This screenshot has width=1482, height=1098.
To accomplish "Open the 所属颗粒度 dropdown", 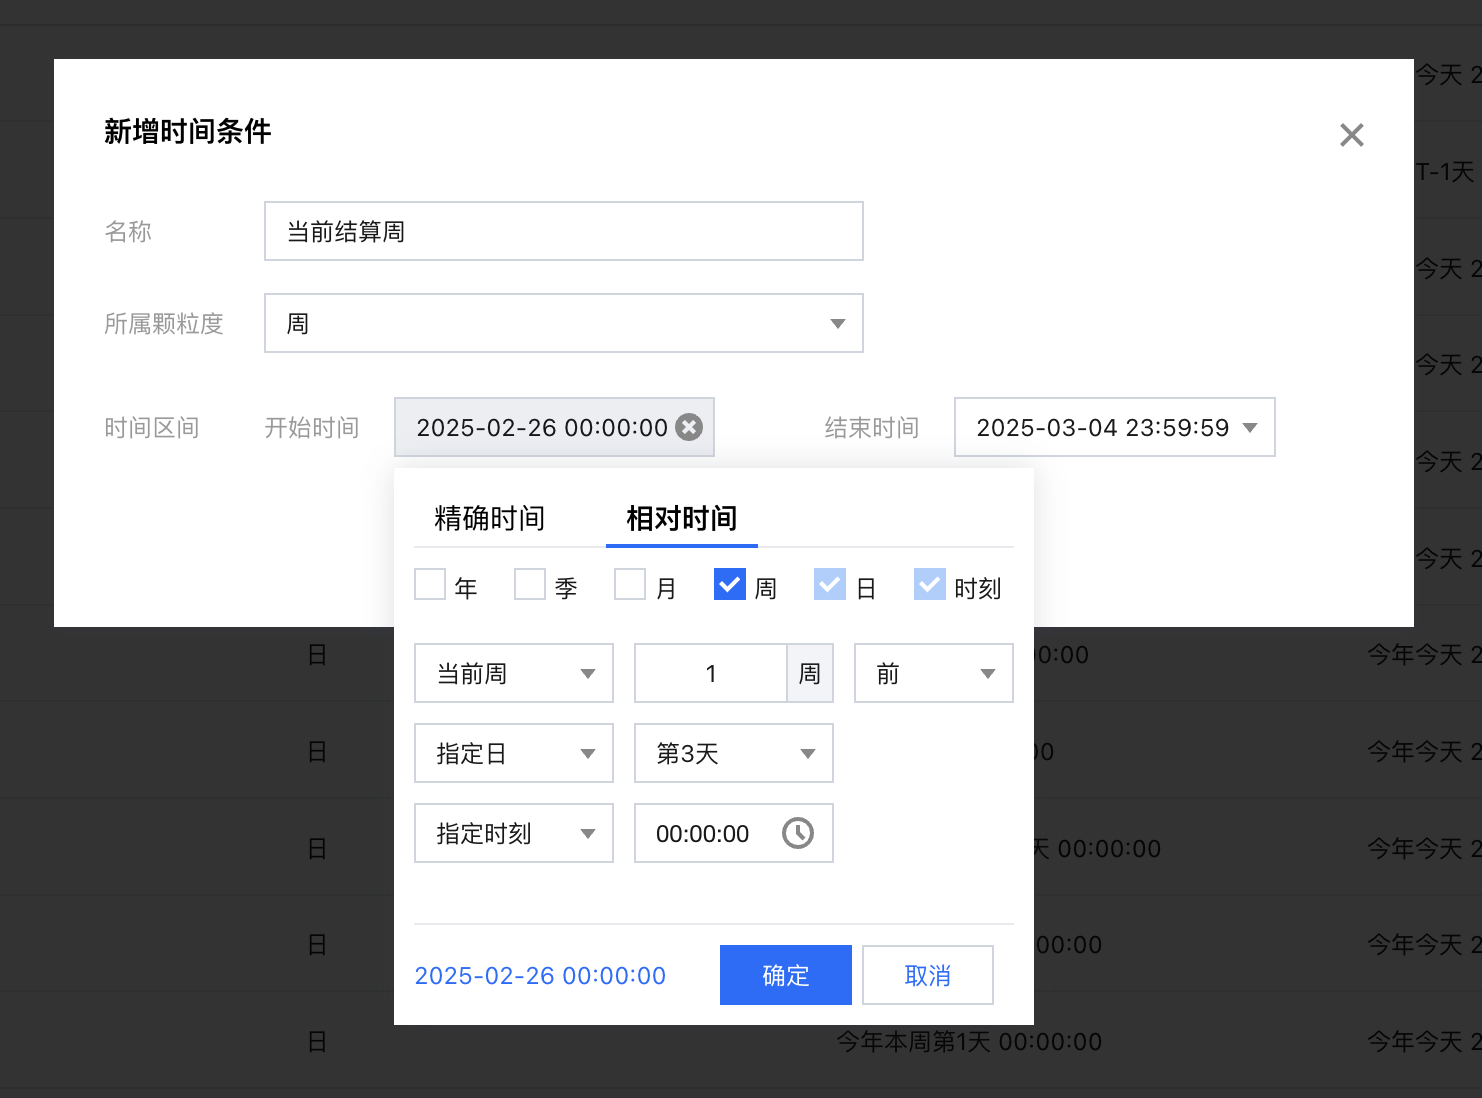I will [563, 323].
